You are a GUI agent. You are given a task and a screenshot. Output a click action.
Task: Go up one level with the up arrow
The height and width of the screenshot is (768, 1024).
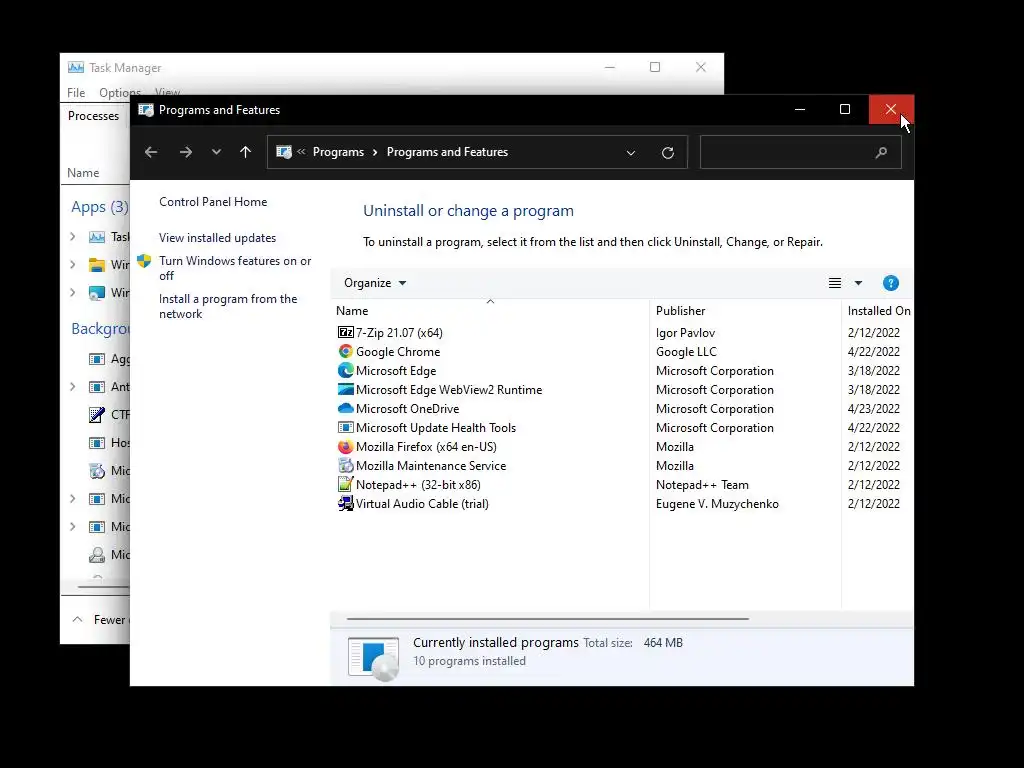[246, 152]
